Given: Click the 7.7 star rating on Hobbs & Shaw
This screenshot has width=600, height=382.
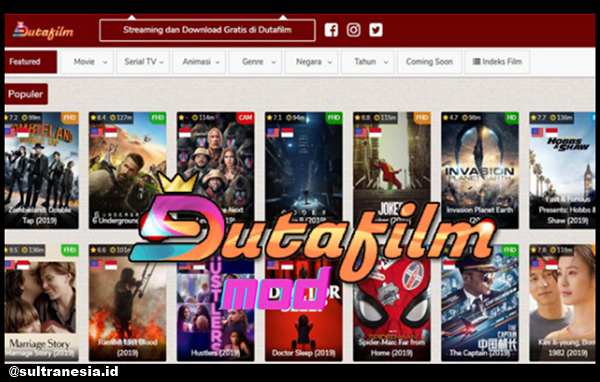Looking at the screenshot, I should pos(539,118).
